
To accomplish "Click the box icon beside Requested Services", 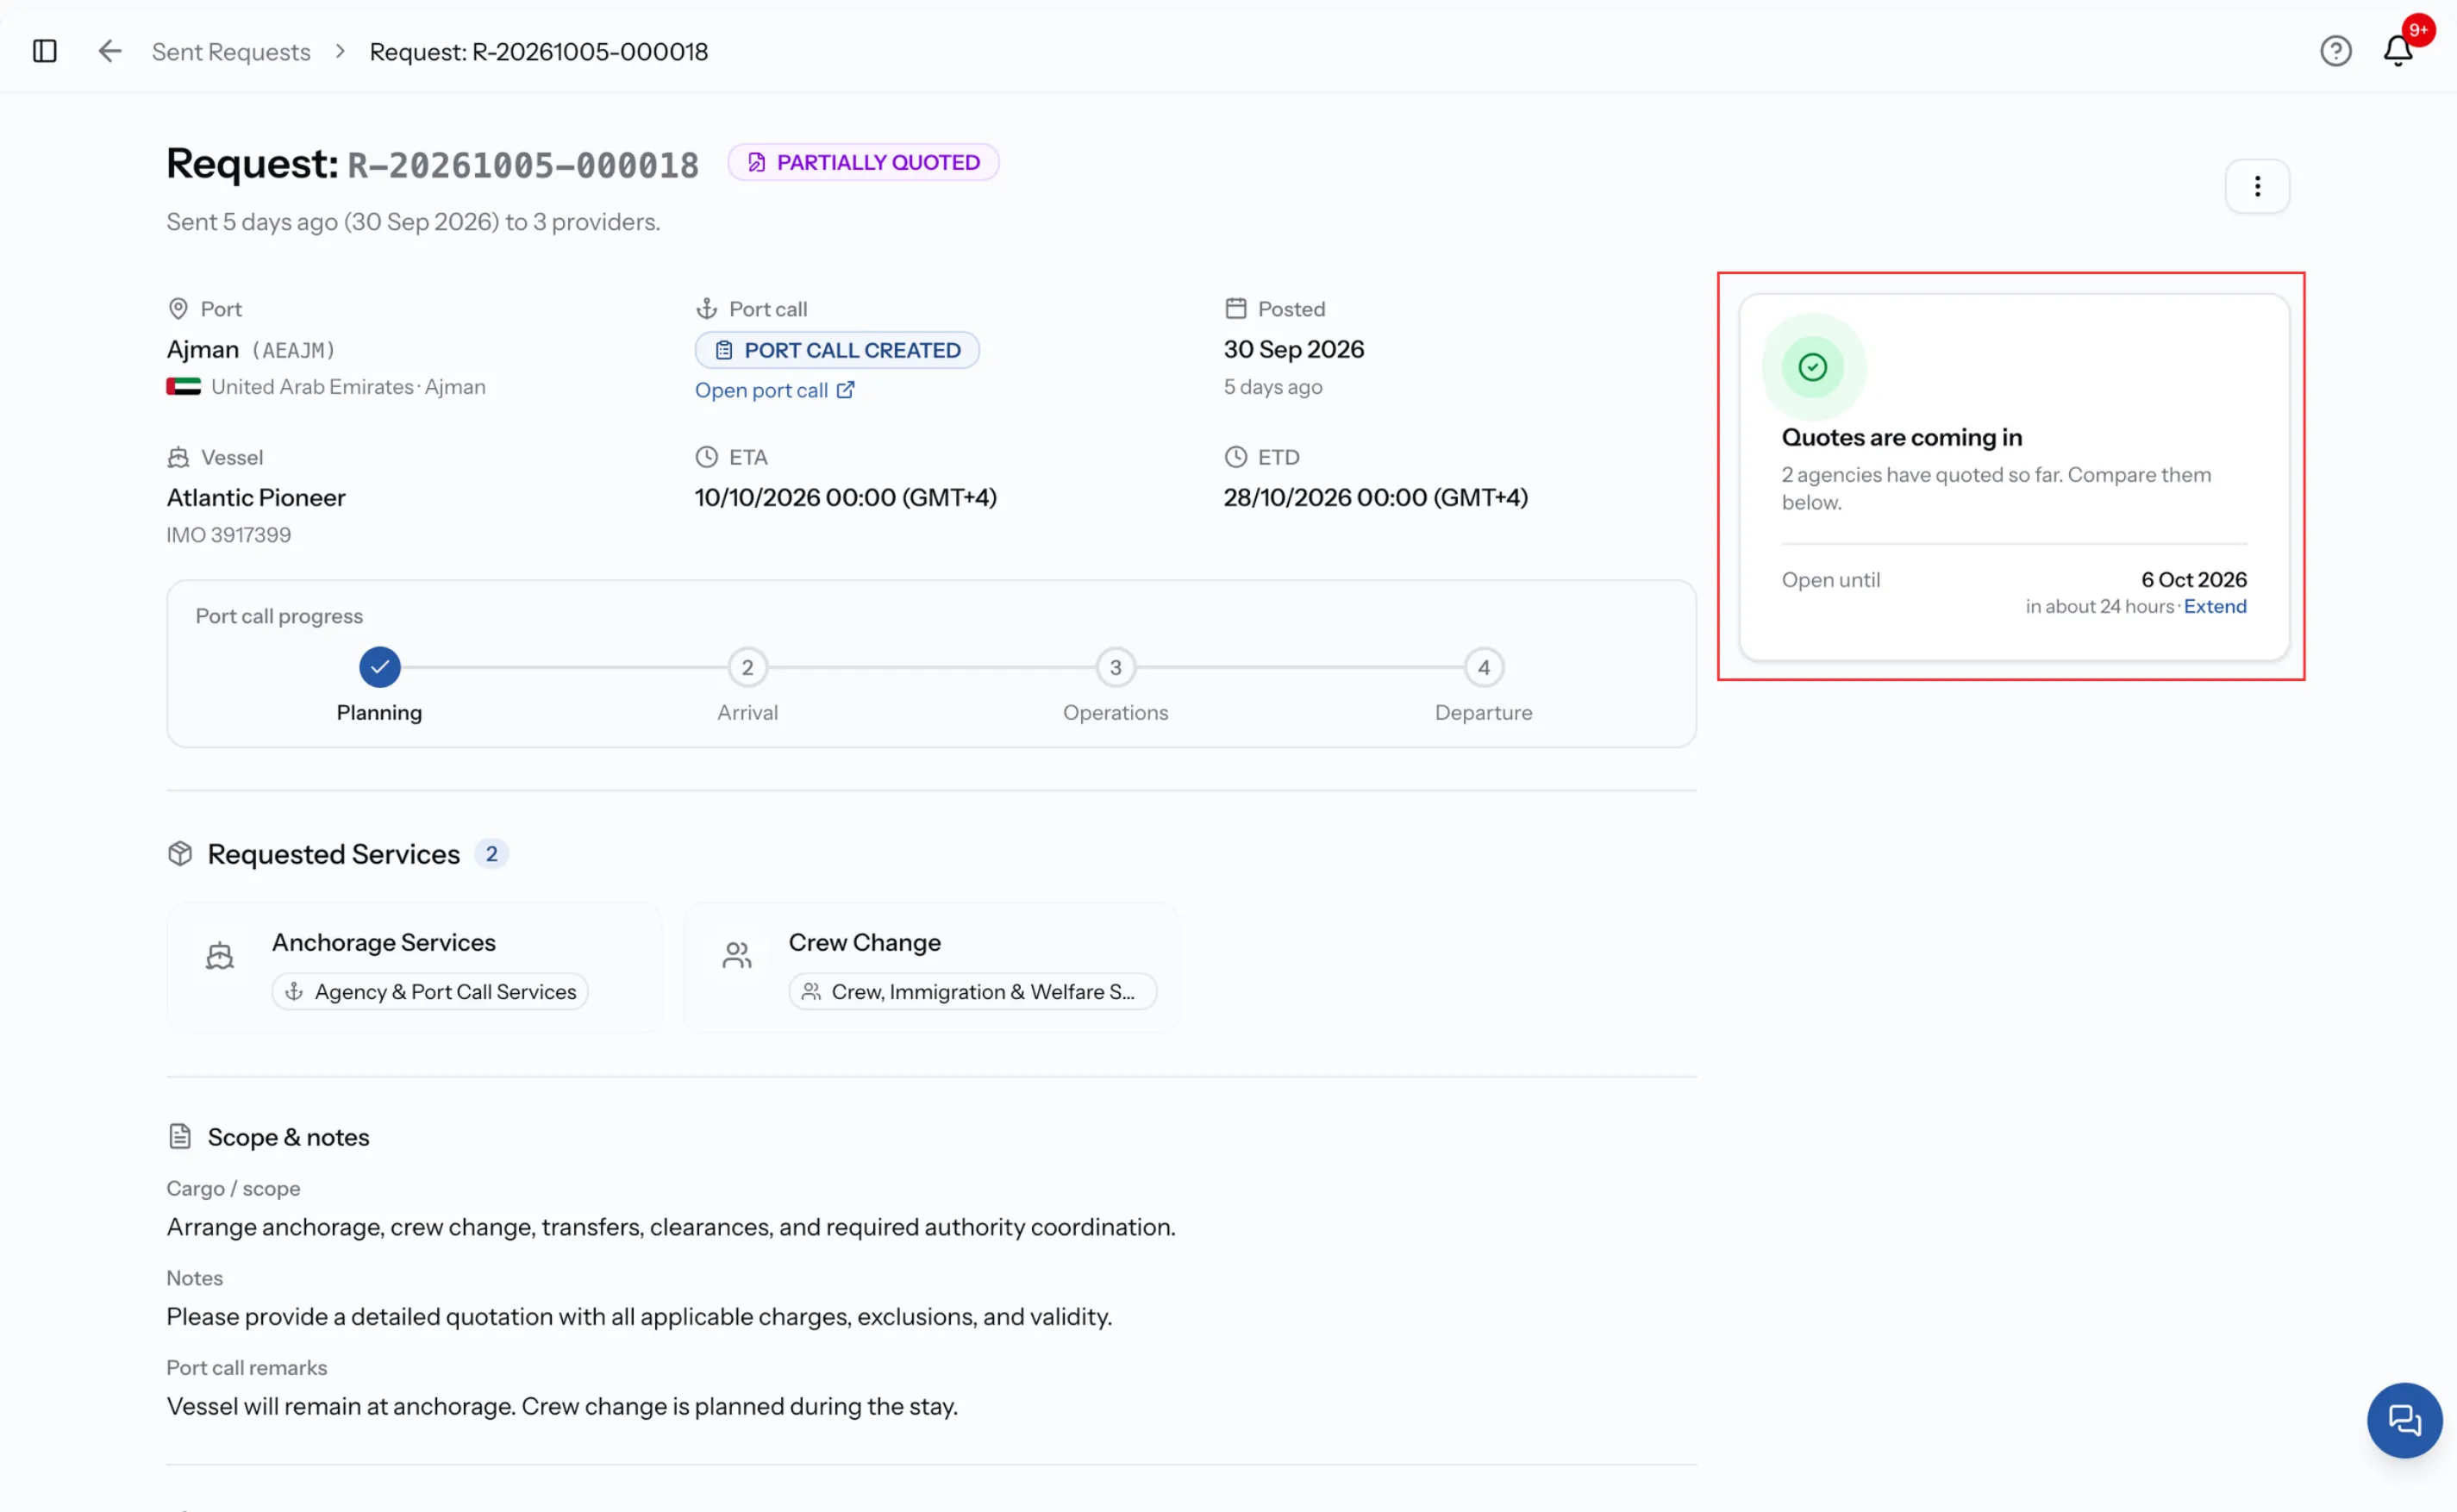I will click(180, 854).
